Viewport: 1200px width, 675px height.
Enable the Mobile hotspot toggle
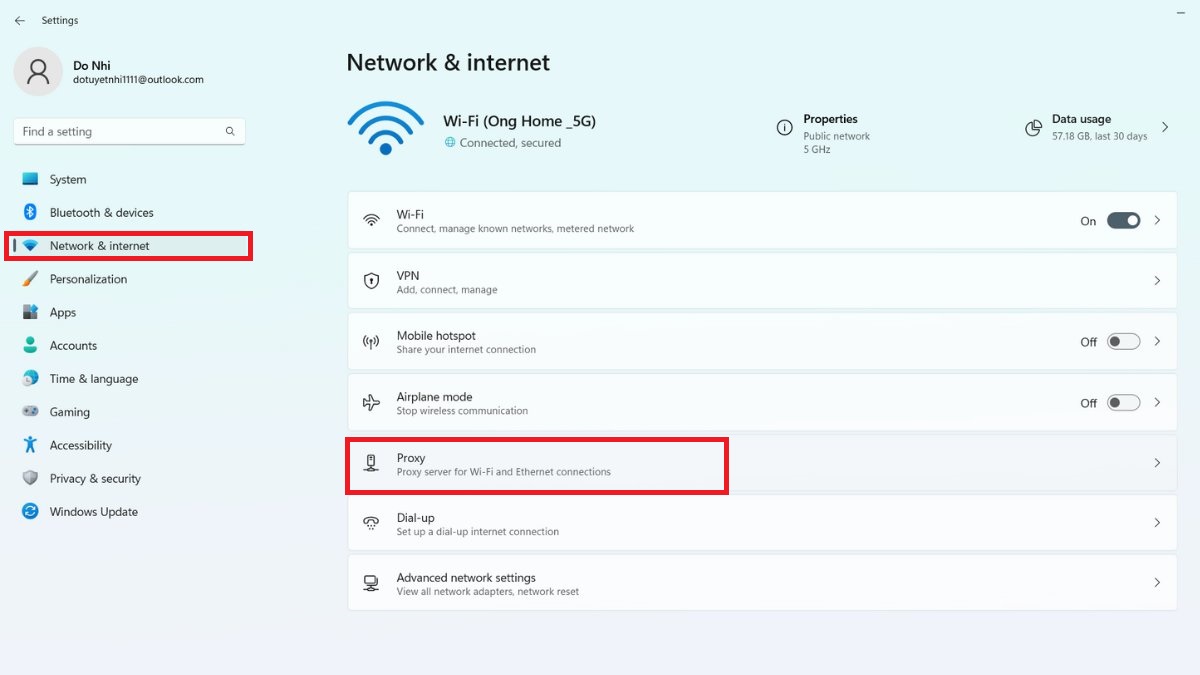pos(1123,342)
